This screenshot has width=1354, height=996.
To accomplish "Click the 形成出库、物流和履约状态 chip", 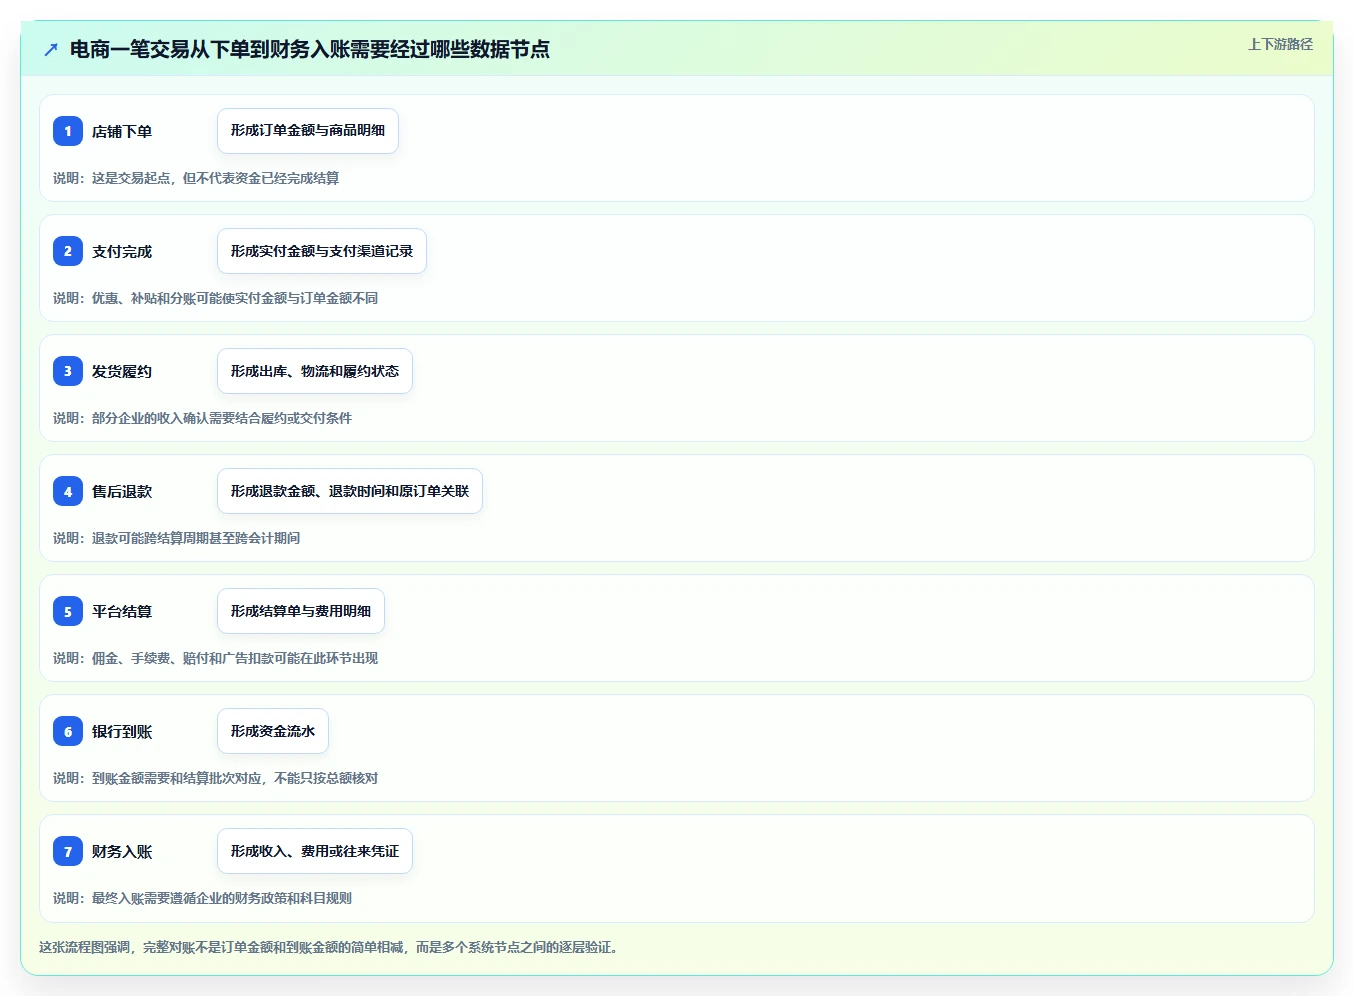I will pyautogui.click(x=315, y=371).
